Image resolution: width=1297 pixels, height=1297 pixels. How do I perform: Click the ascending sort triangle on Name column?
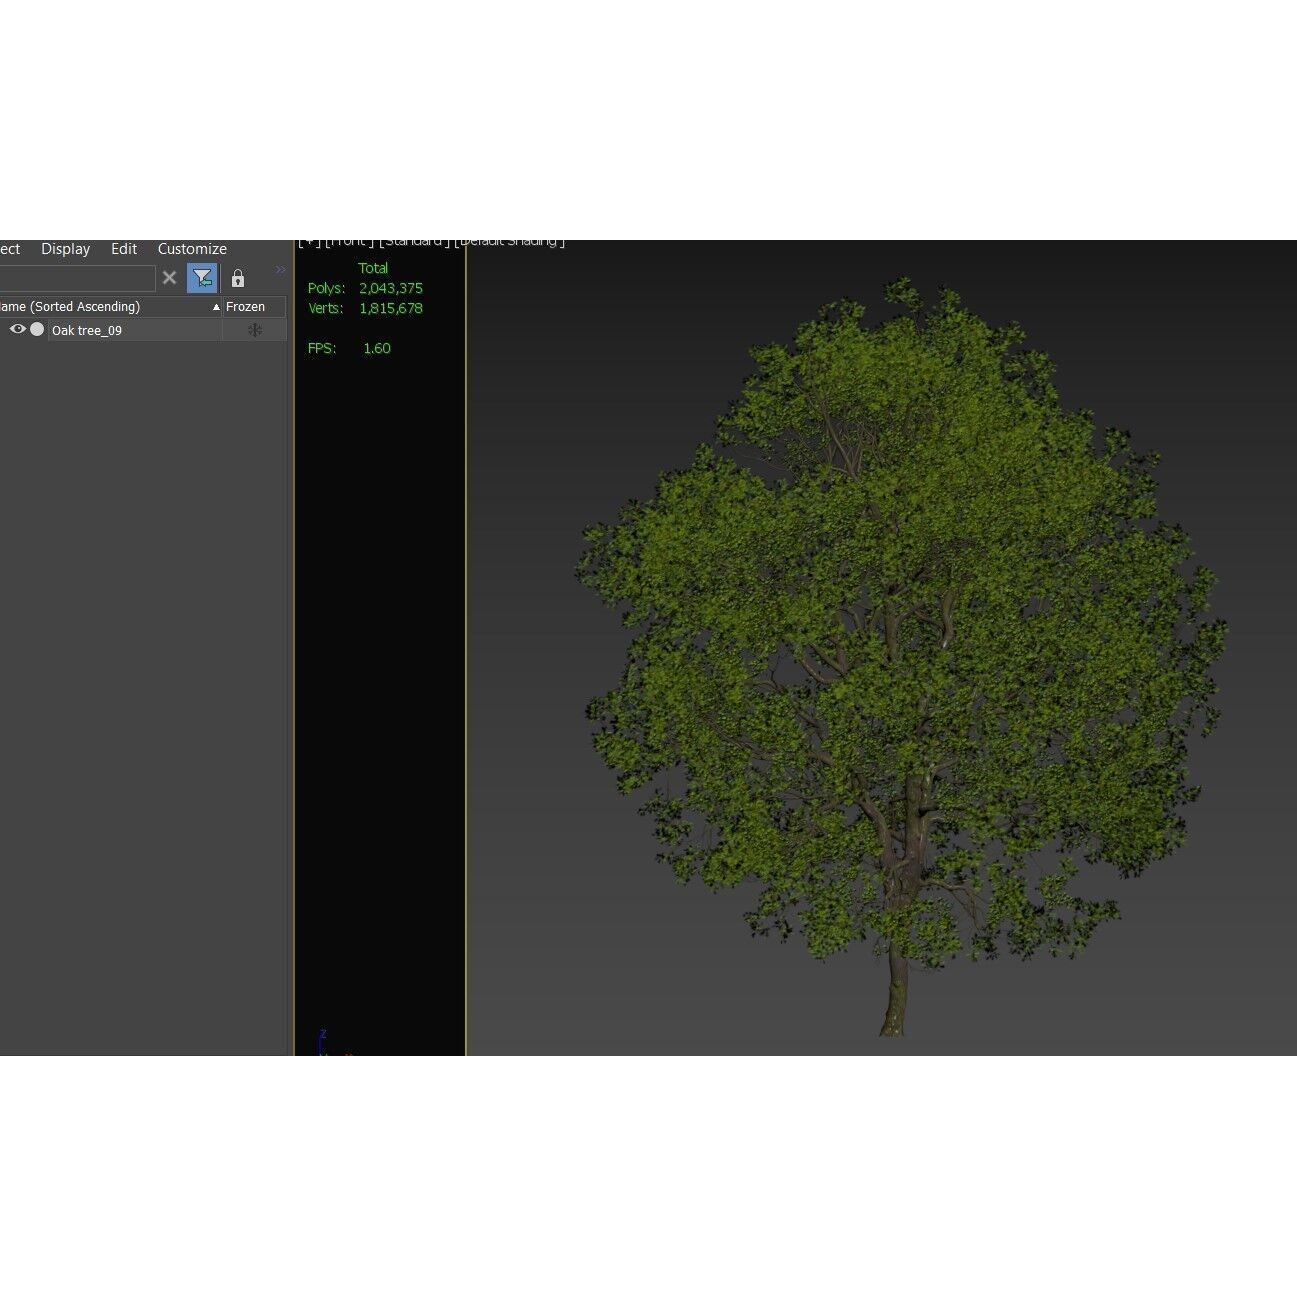pyautogui.click(x=214, y=307)
